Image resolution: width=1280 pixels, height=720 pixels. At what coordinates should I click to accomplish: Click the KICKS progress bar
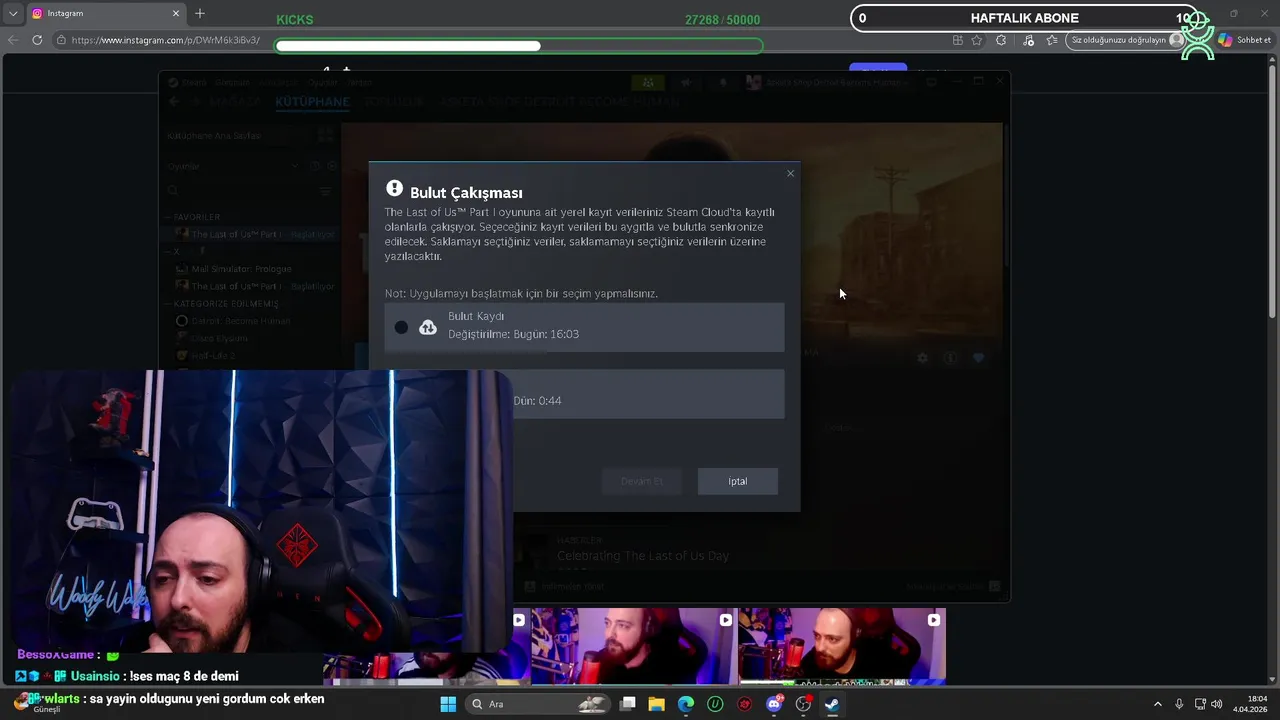pos(518,46)
